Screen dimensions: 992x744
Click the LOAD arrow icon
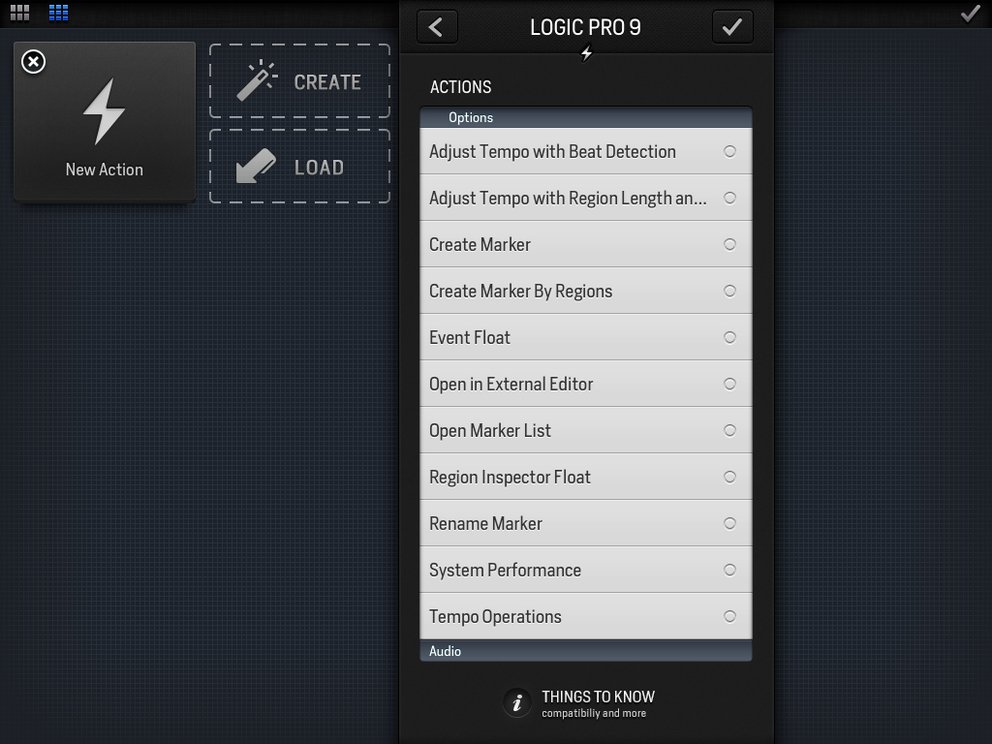[256, 166]
